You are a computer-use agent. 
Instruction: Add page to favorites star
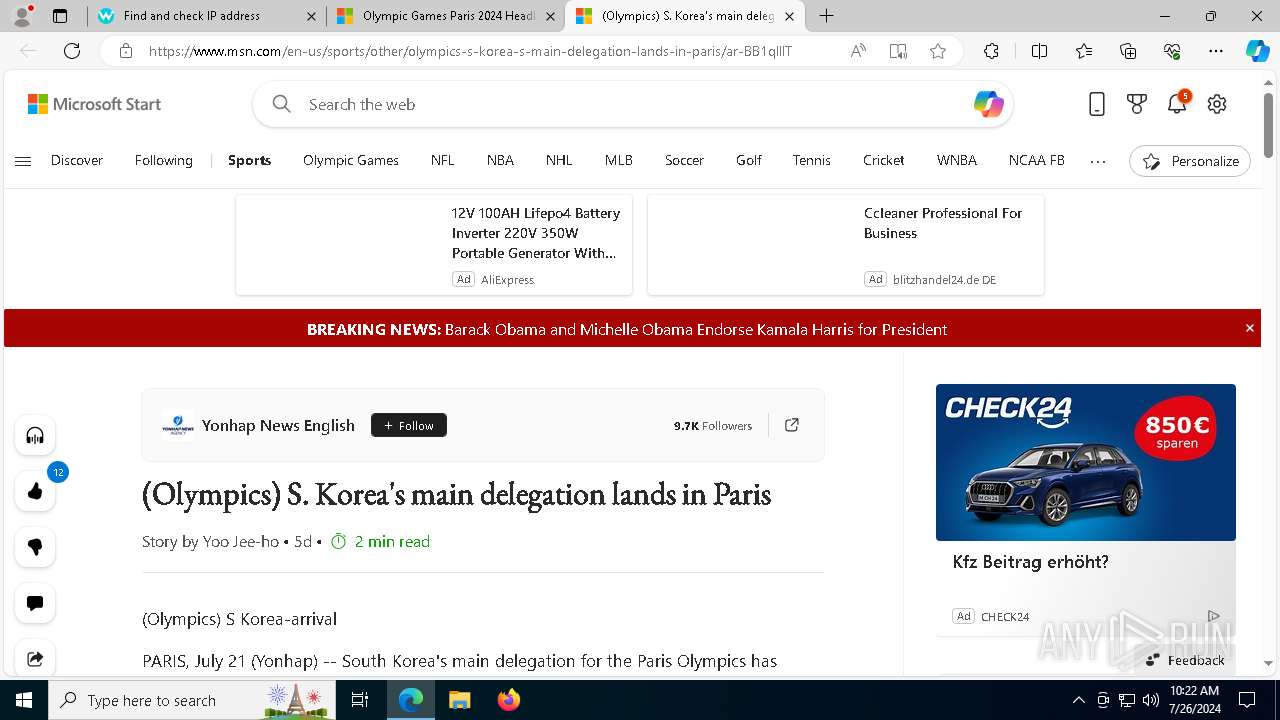[938, 51]
